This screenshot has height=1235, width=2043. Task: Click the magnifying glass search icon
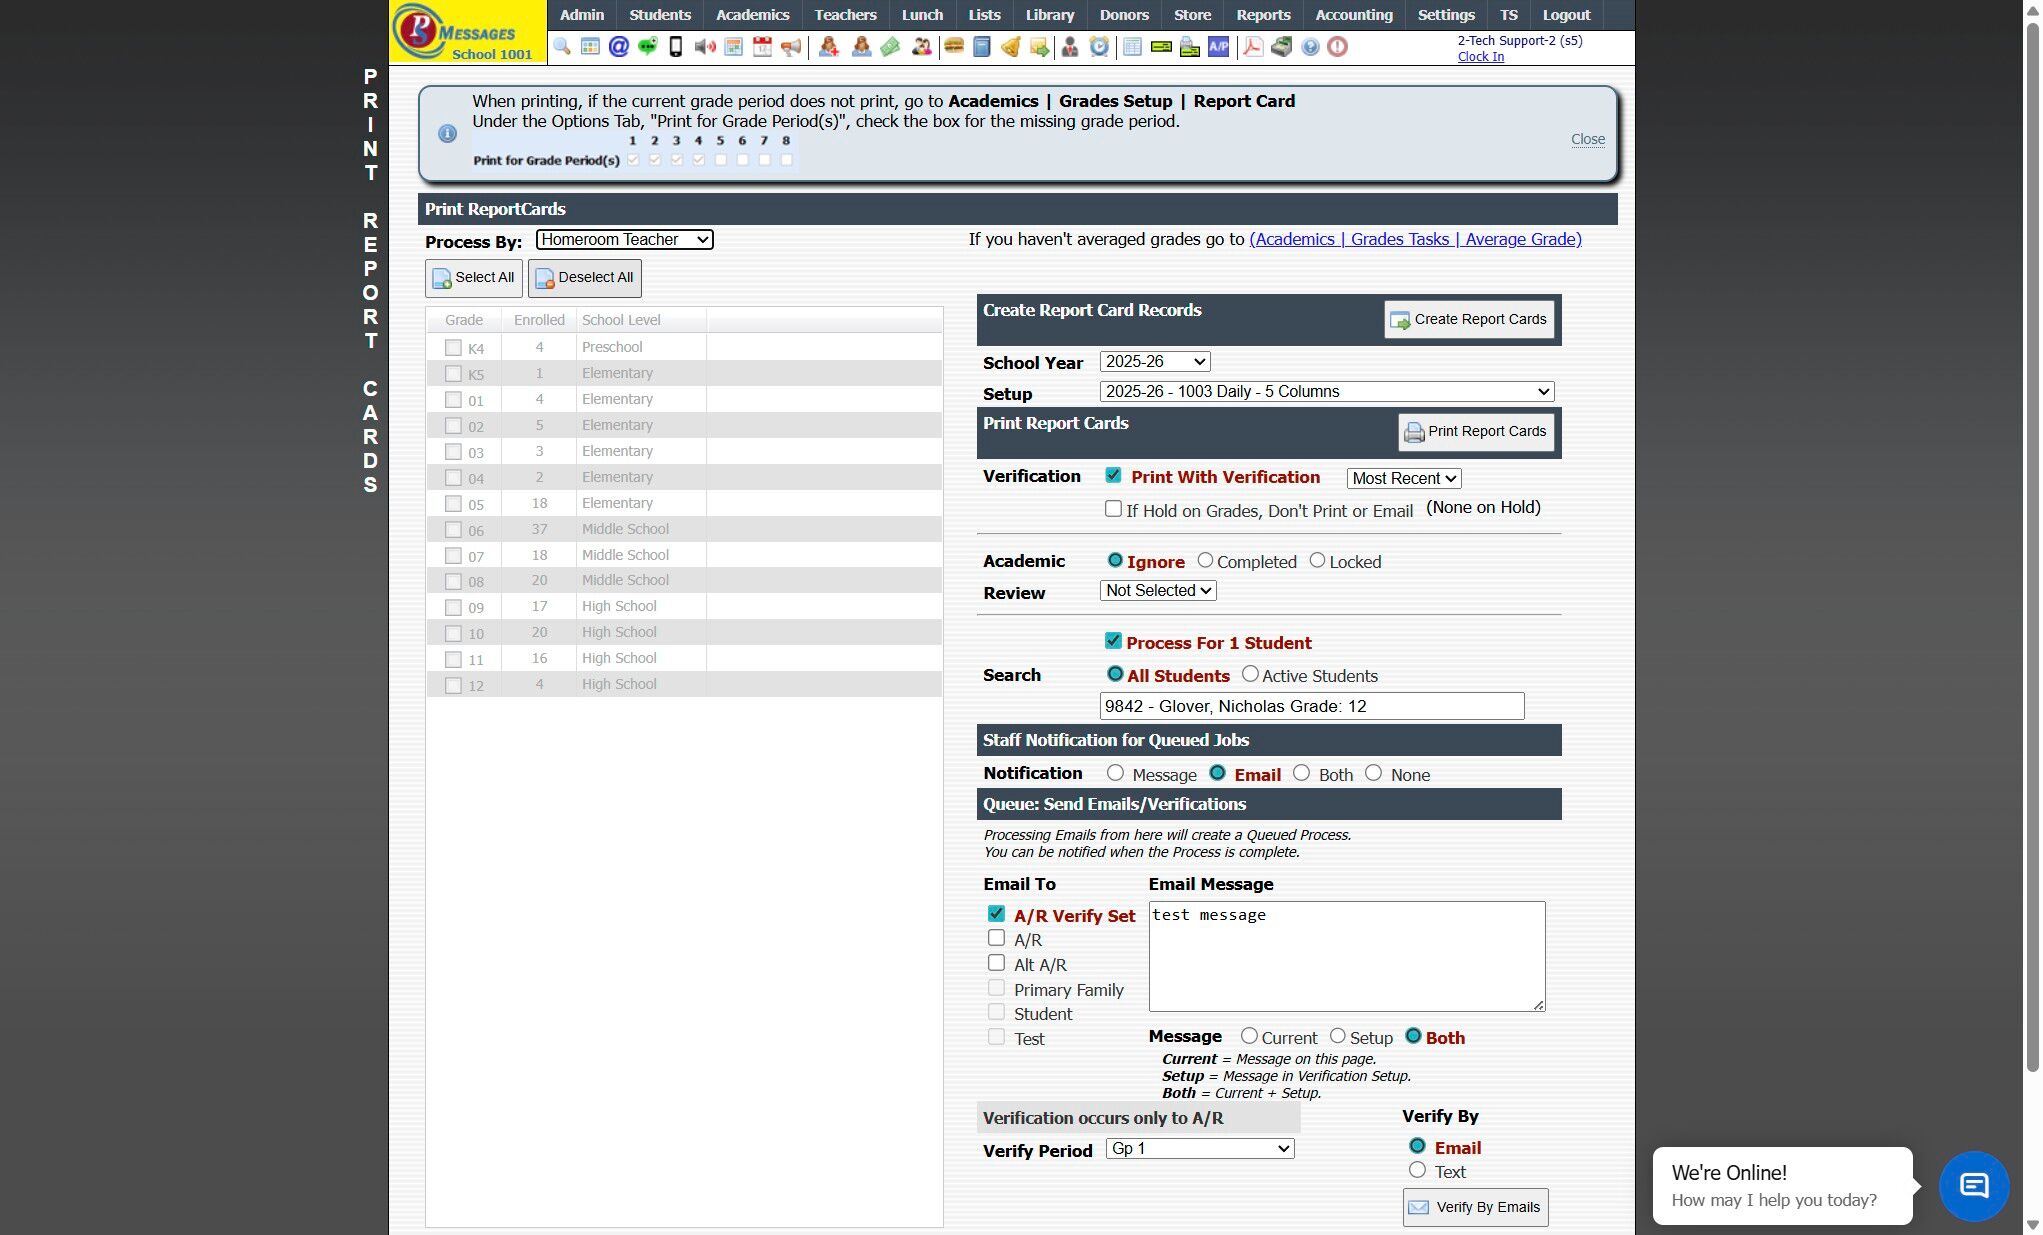click(562, 47)
